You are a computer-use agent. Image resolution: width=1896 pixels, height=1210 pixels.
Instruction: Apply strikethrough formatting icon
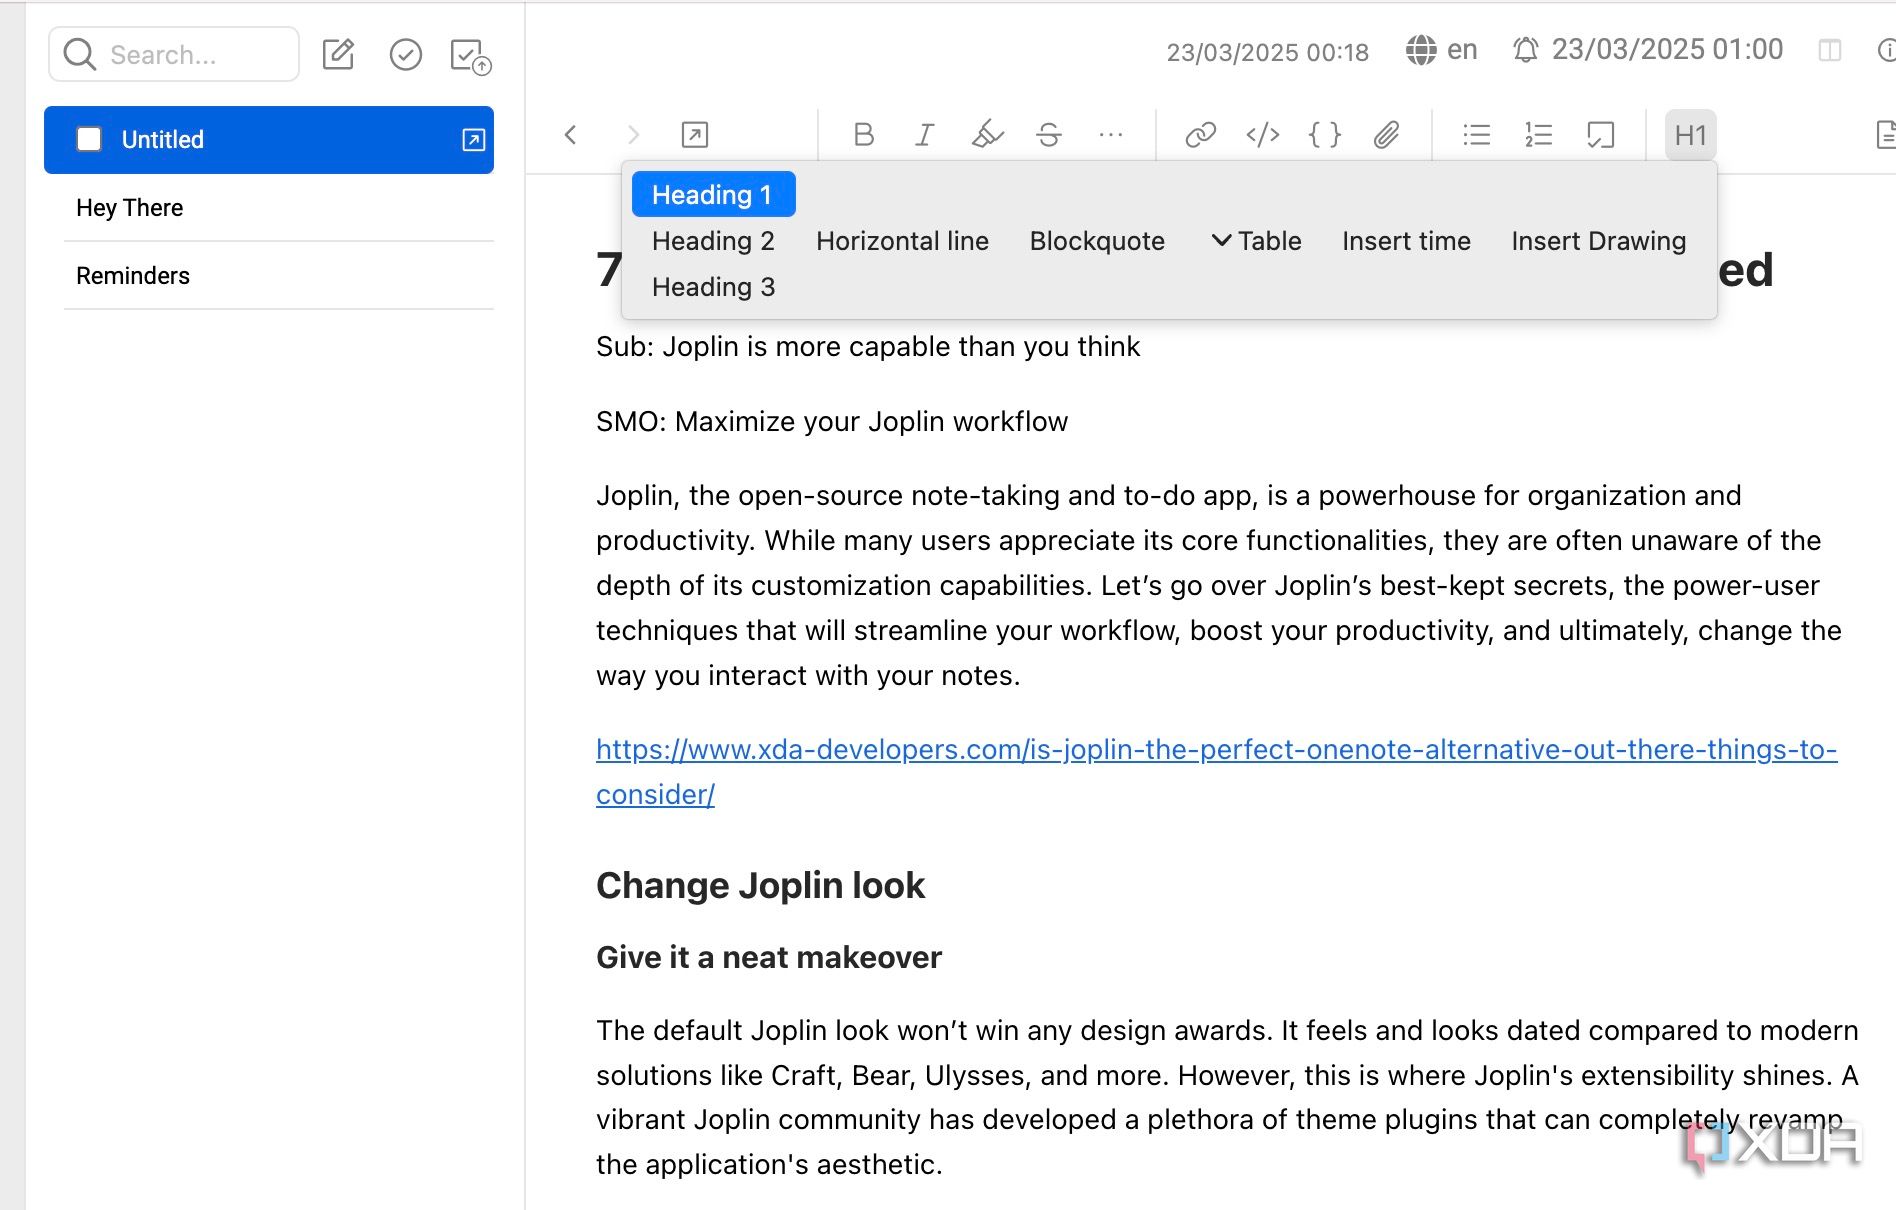[x=1049, y=134]
